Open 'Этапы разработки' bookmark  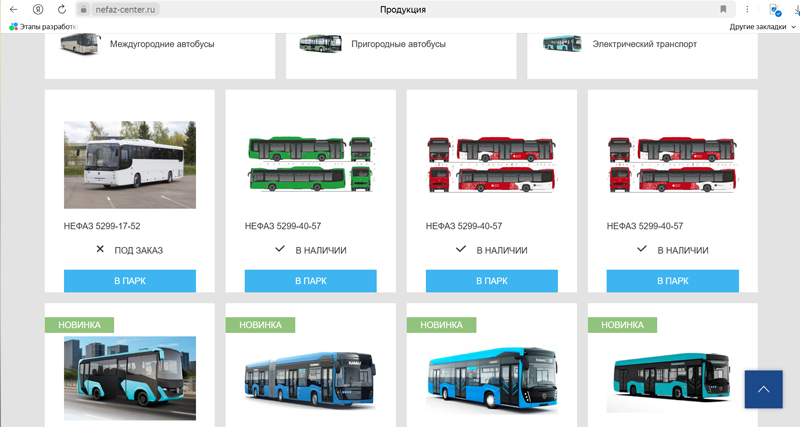[43, 27]
